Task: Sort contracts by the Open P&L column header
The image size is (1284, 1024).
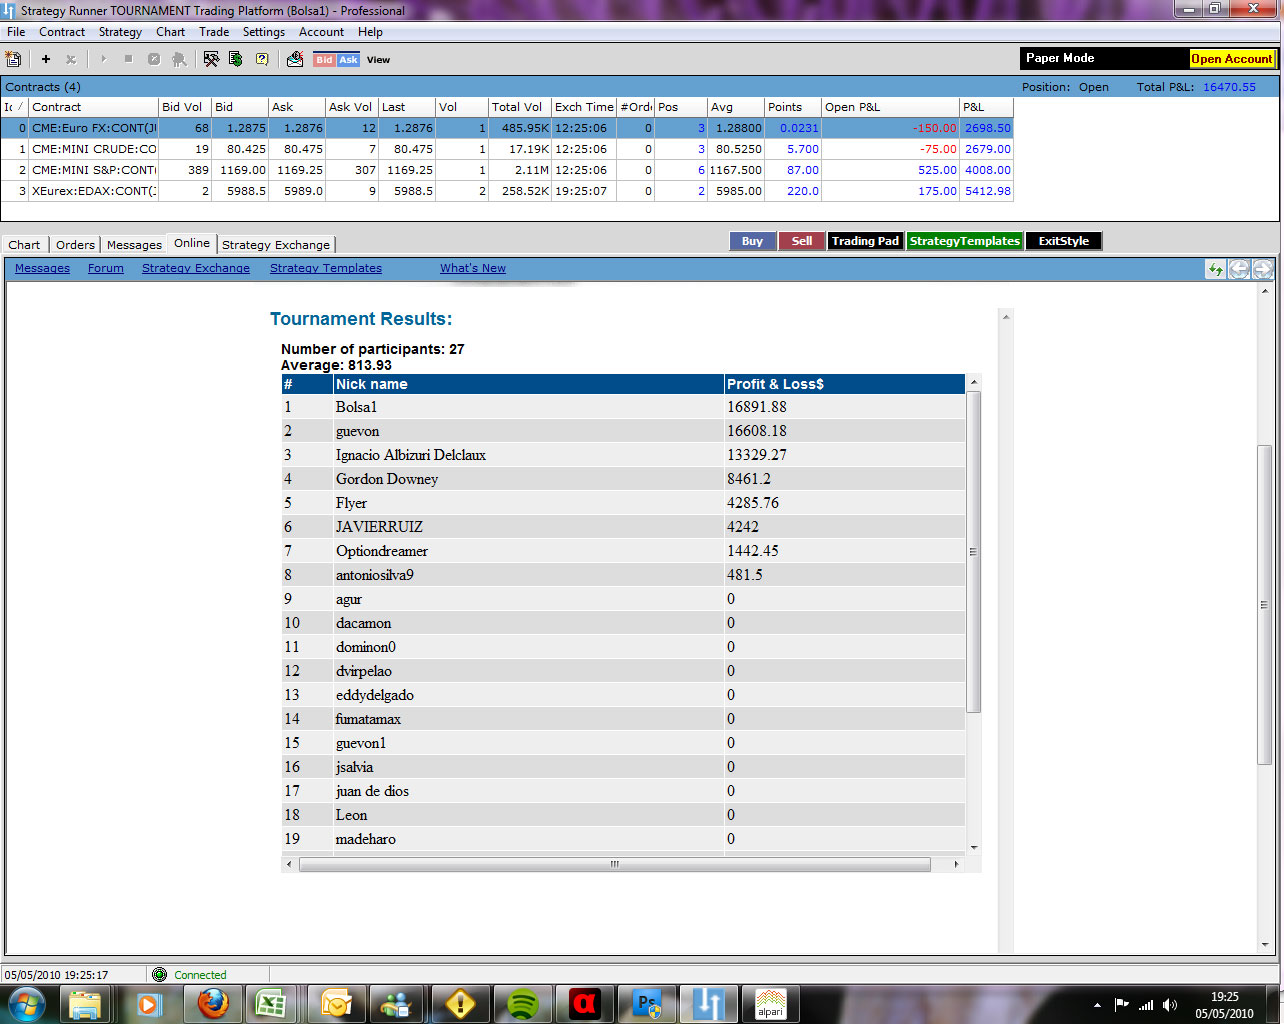Action: pyautogui.click(x=890, y=107)
